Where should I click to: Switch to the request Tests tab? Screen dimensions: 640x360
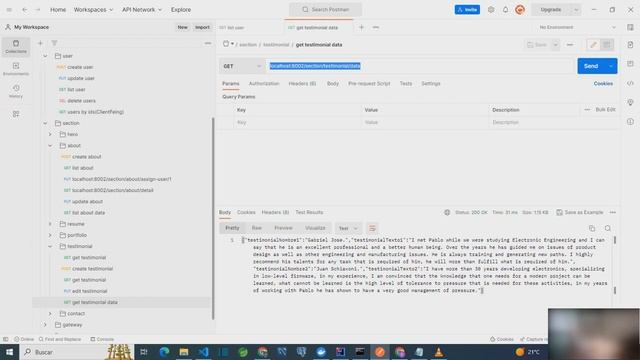tap(406, 83)
